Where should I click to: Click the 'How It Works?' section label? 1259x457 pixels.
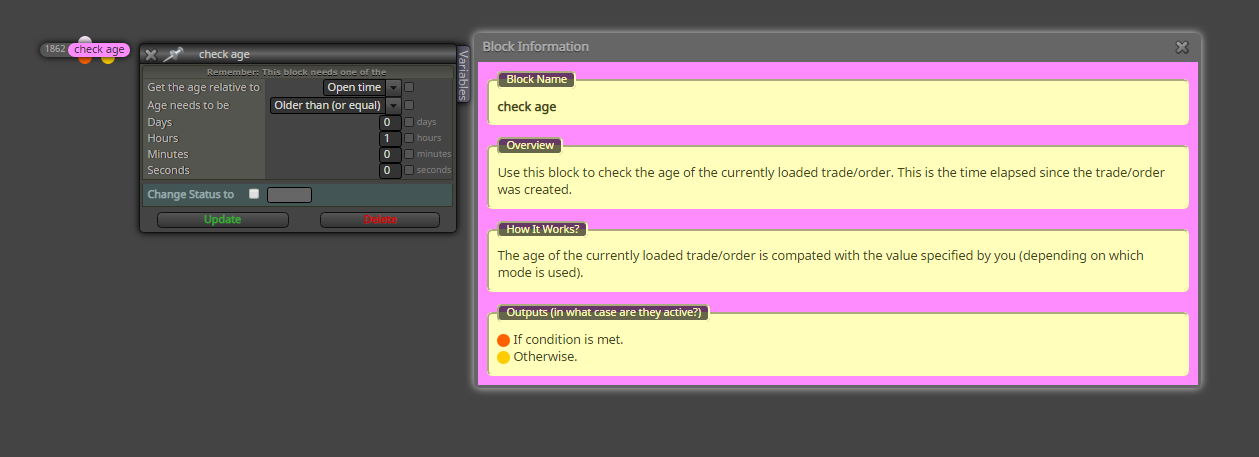pos(543,229)
